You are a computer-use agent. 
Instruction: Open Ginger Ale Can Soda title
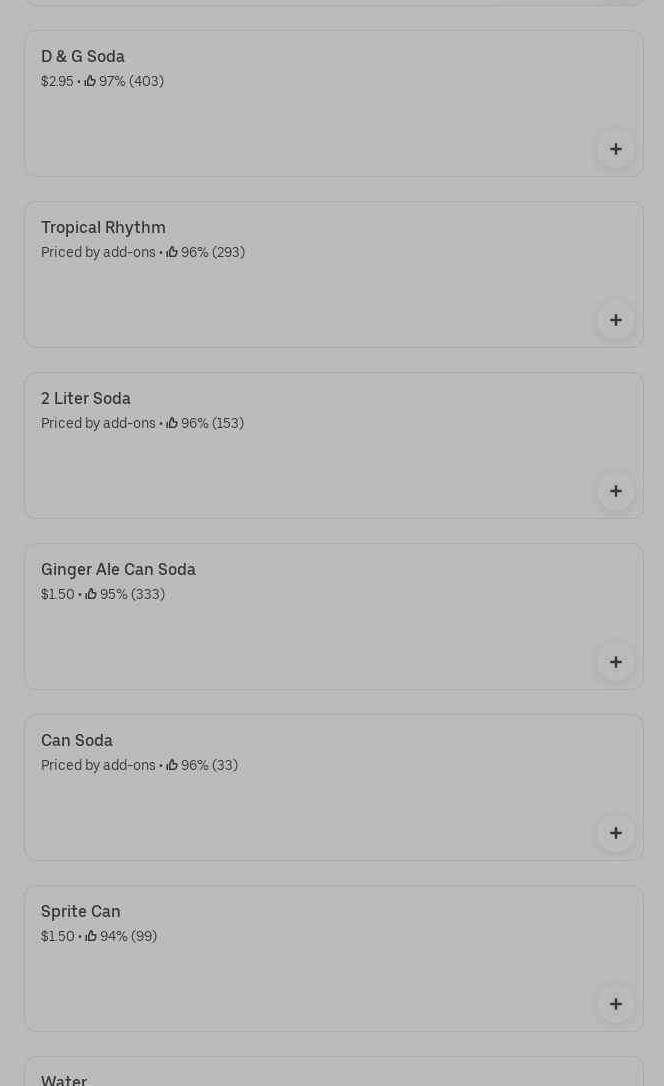[x=118, y=570]
